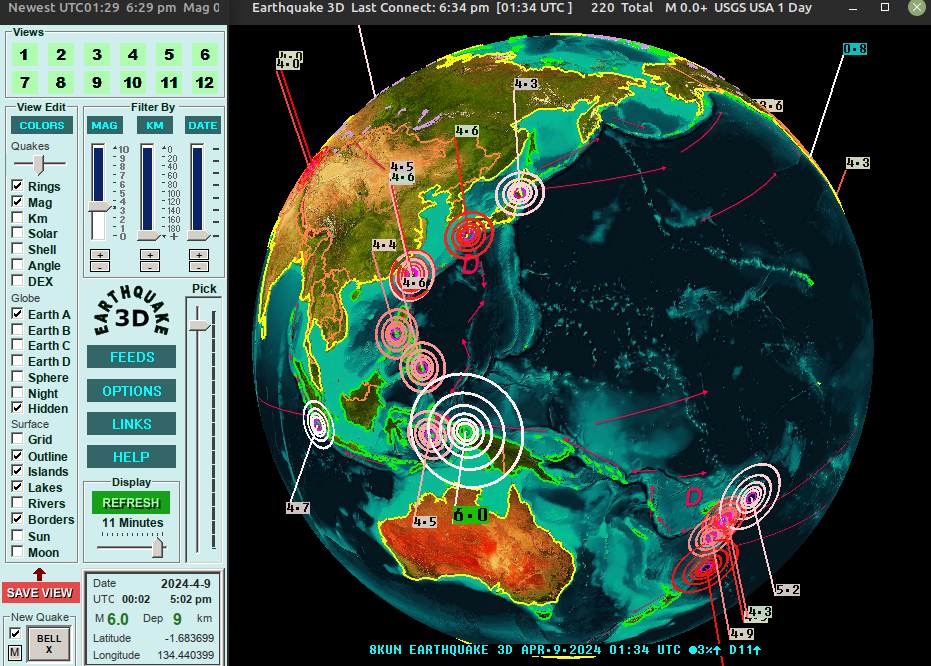This screenshot has height=666, width=931.
Task: Uncheck the Mag labels checkbox
Action: pos(17,202)
